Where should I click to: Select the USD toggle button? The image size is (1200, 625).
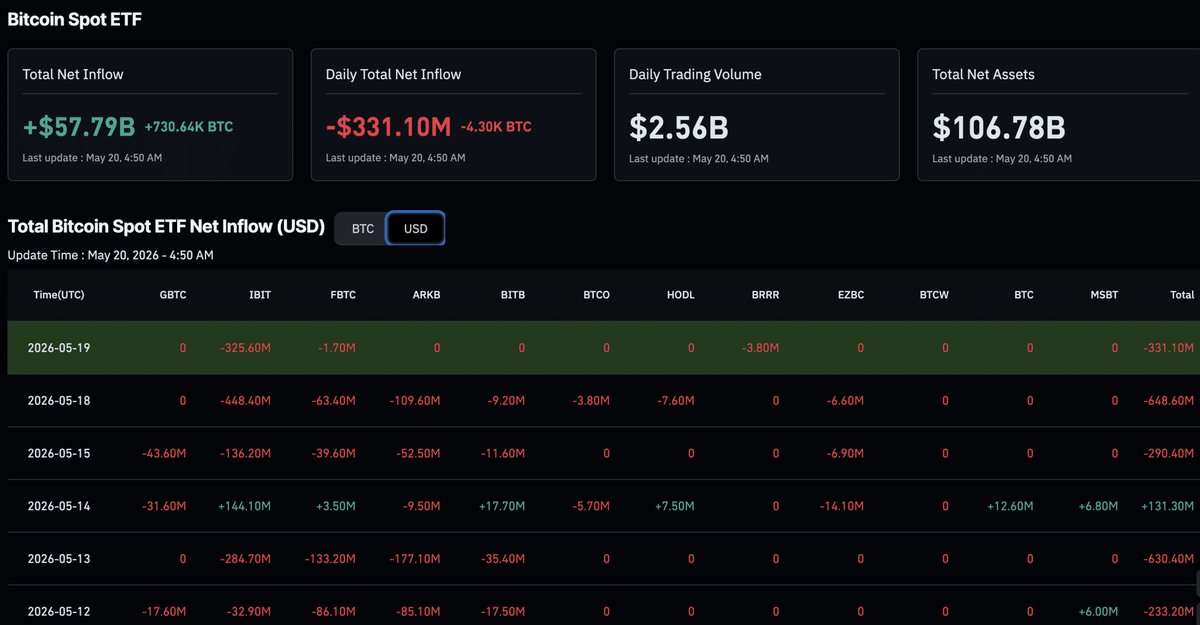416,229
